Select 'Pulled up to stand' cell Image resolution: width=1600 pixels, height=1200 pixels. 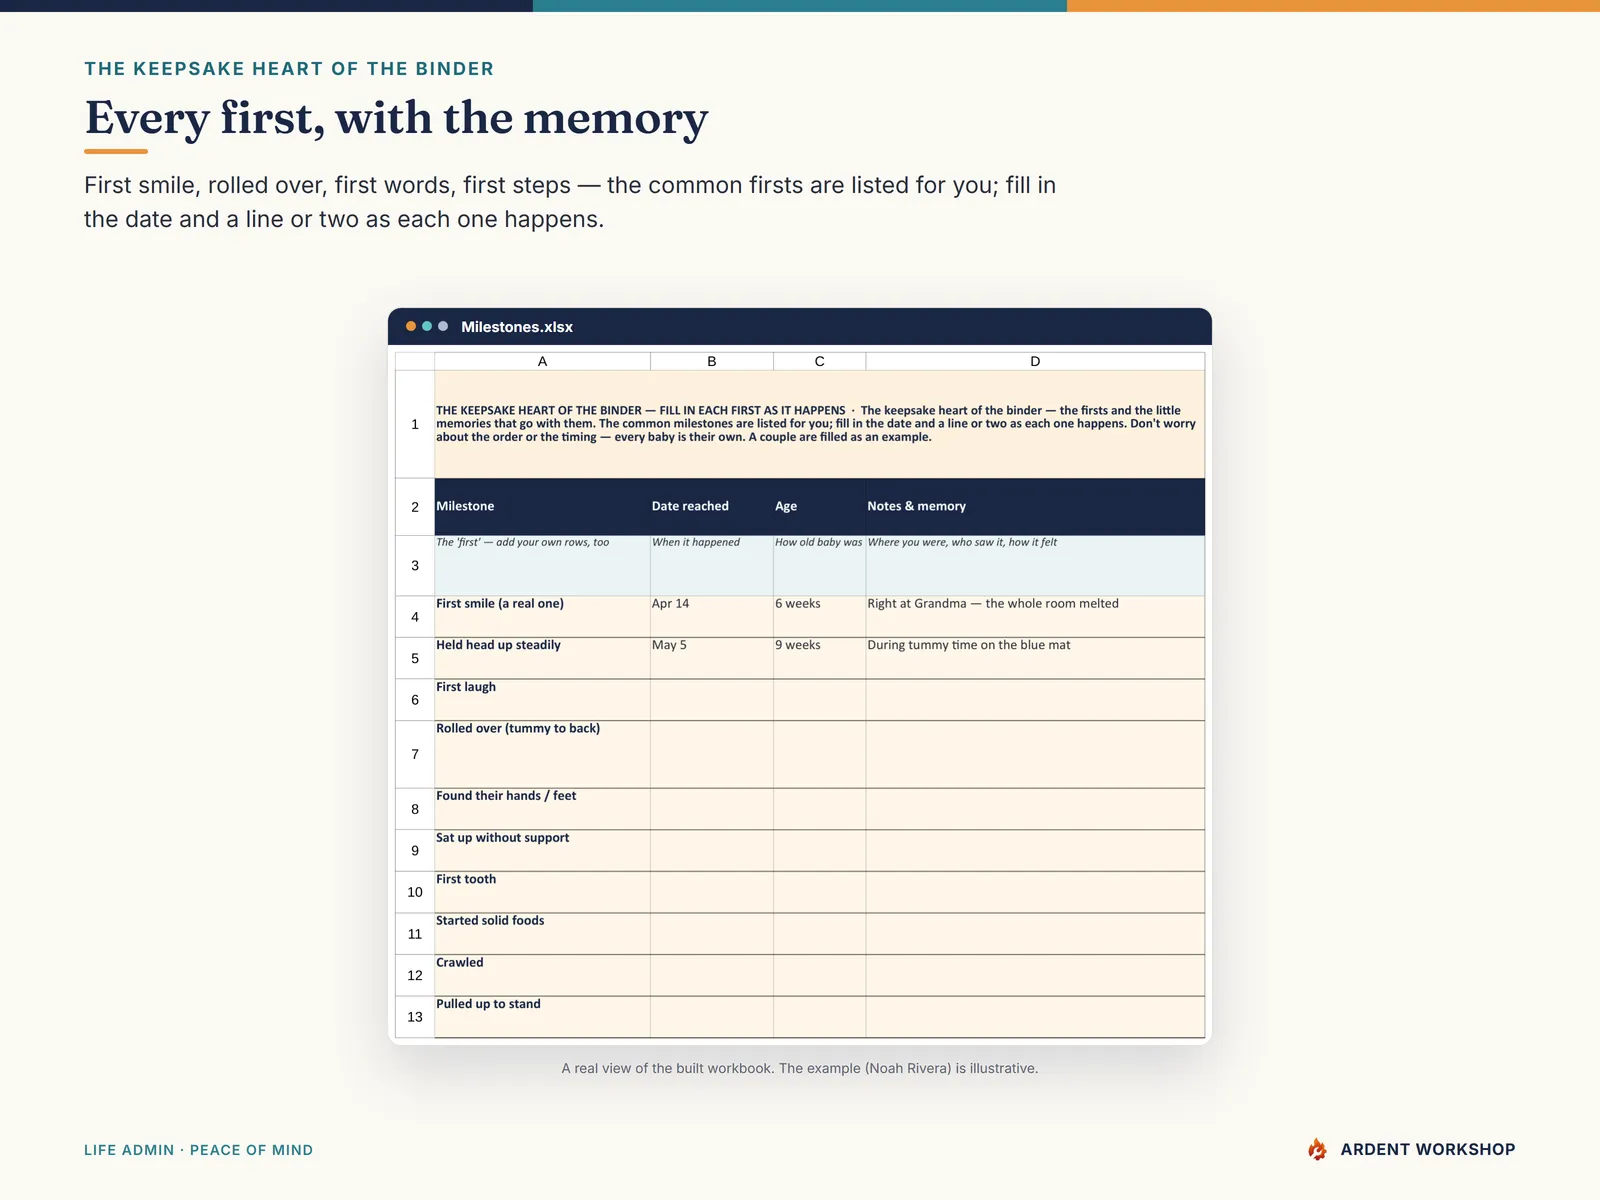pyautogui.click(x=542, y=1017)
